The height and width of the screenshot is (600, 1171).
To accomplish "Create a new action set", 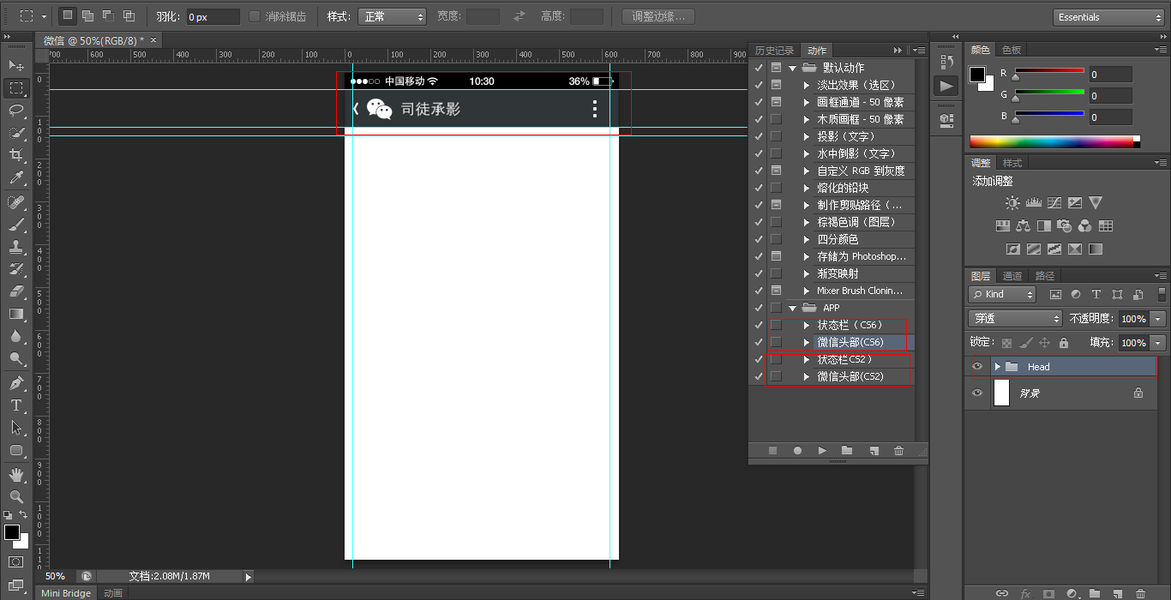I will 847,451.
